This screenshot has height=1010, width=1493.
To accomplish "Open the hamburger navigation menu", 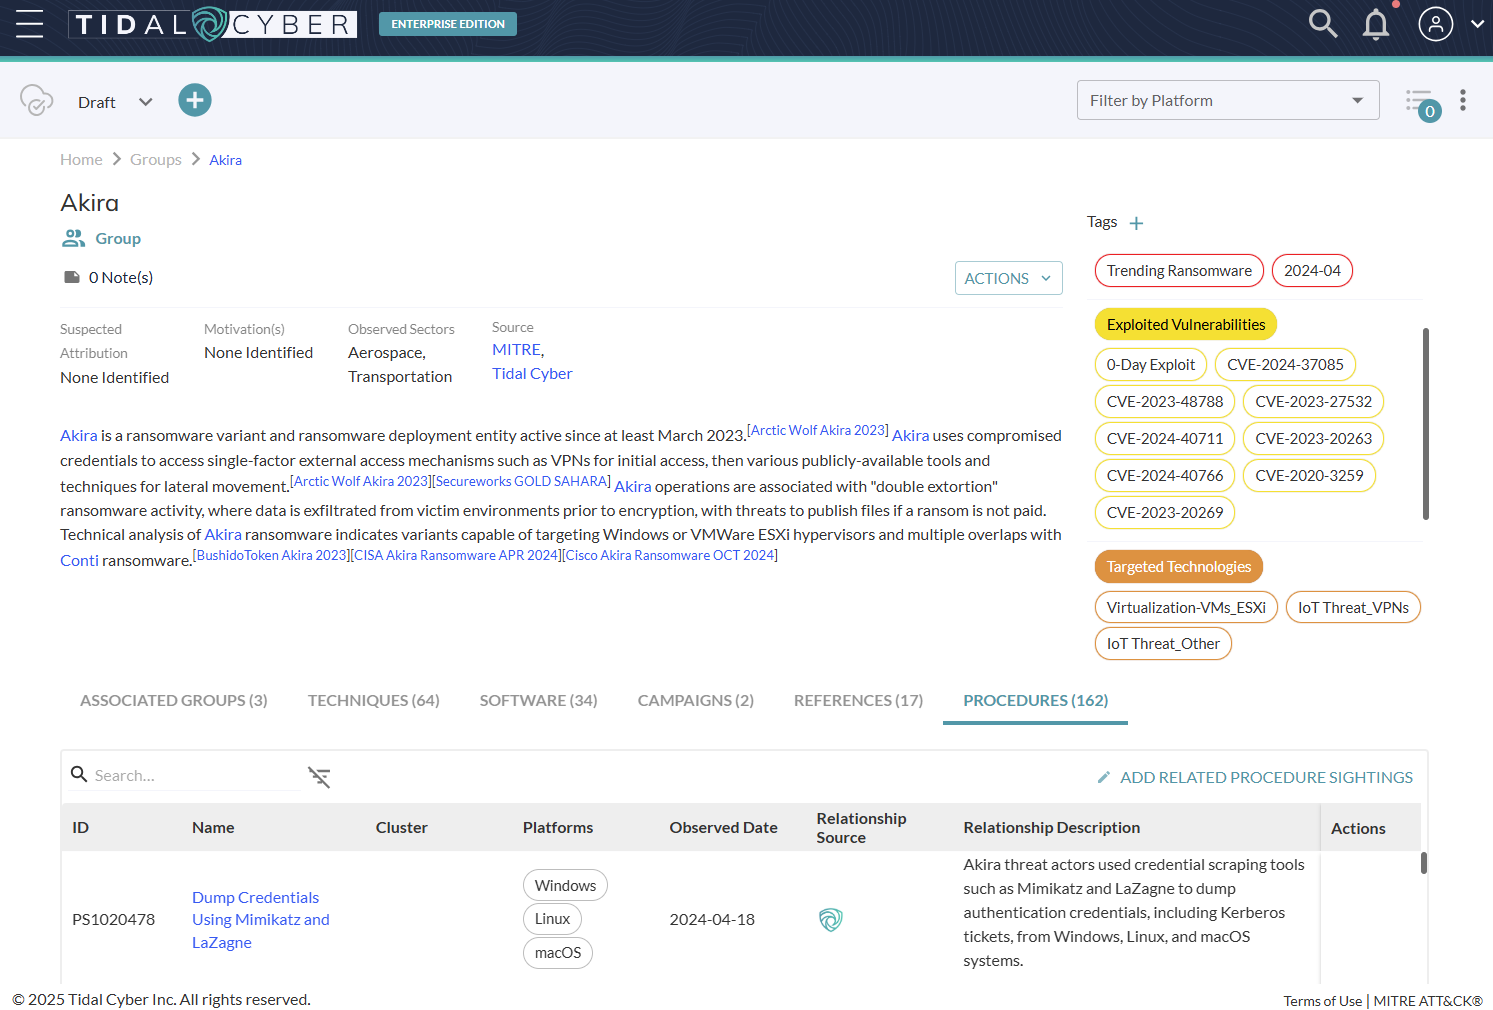I will pos(30,24).
